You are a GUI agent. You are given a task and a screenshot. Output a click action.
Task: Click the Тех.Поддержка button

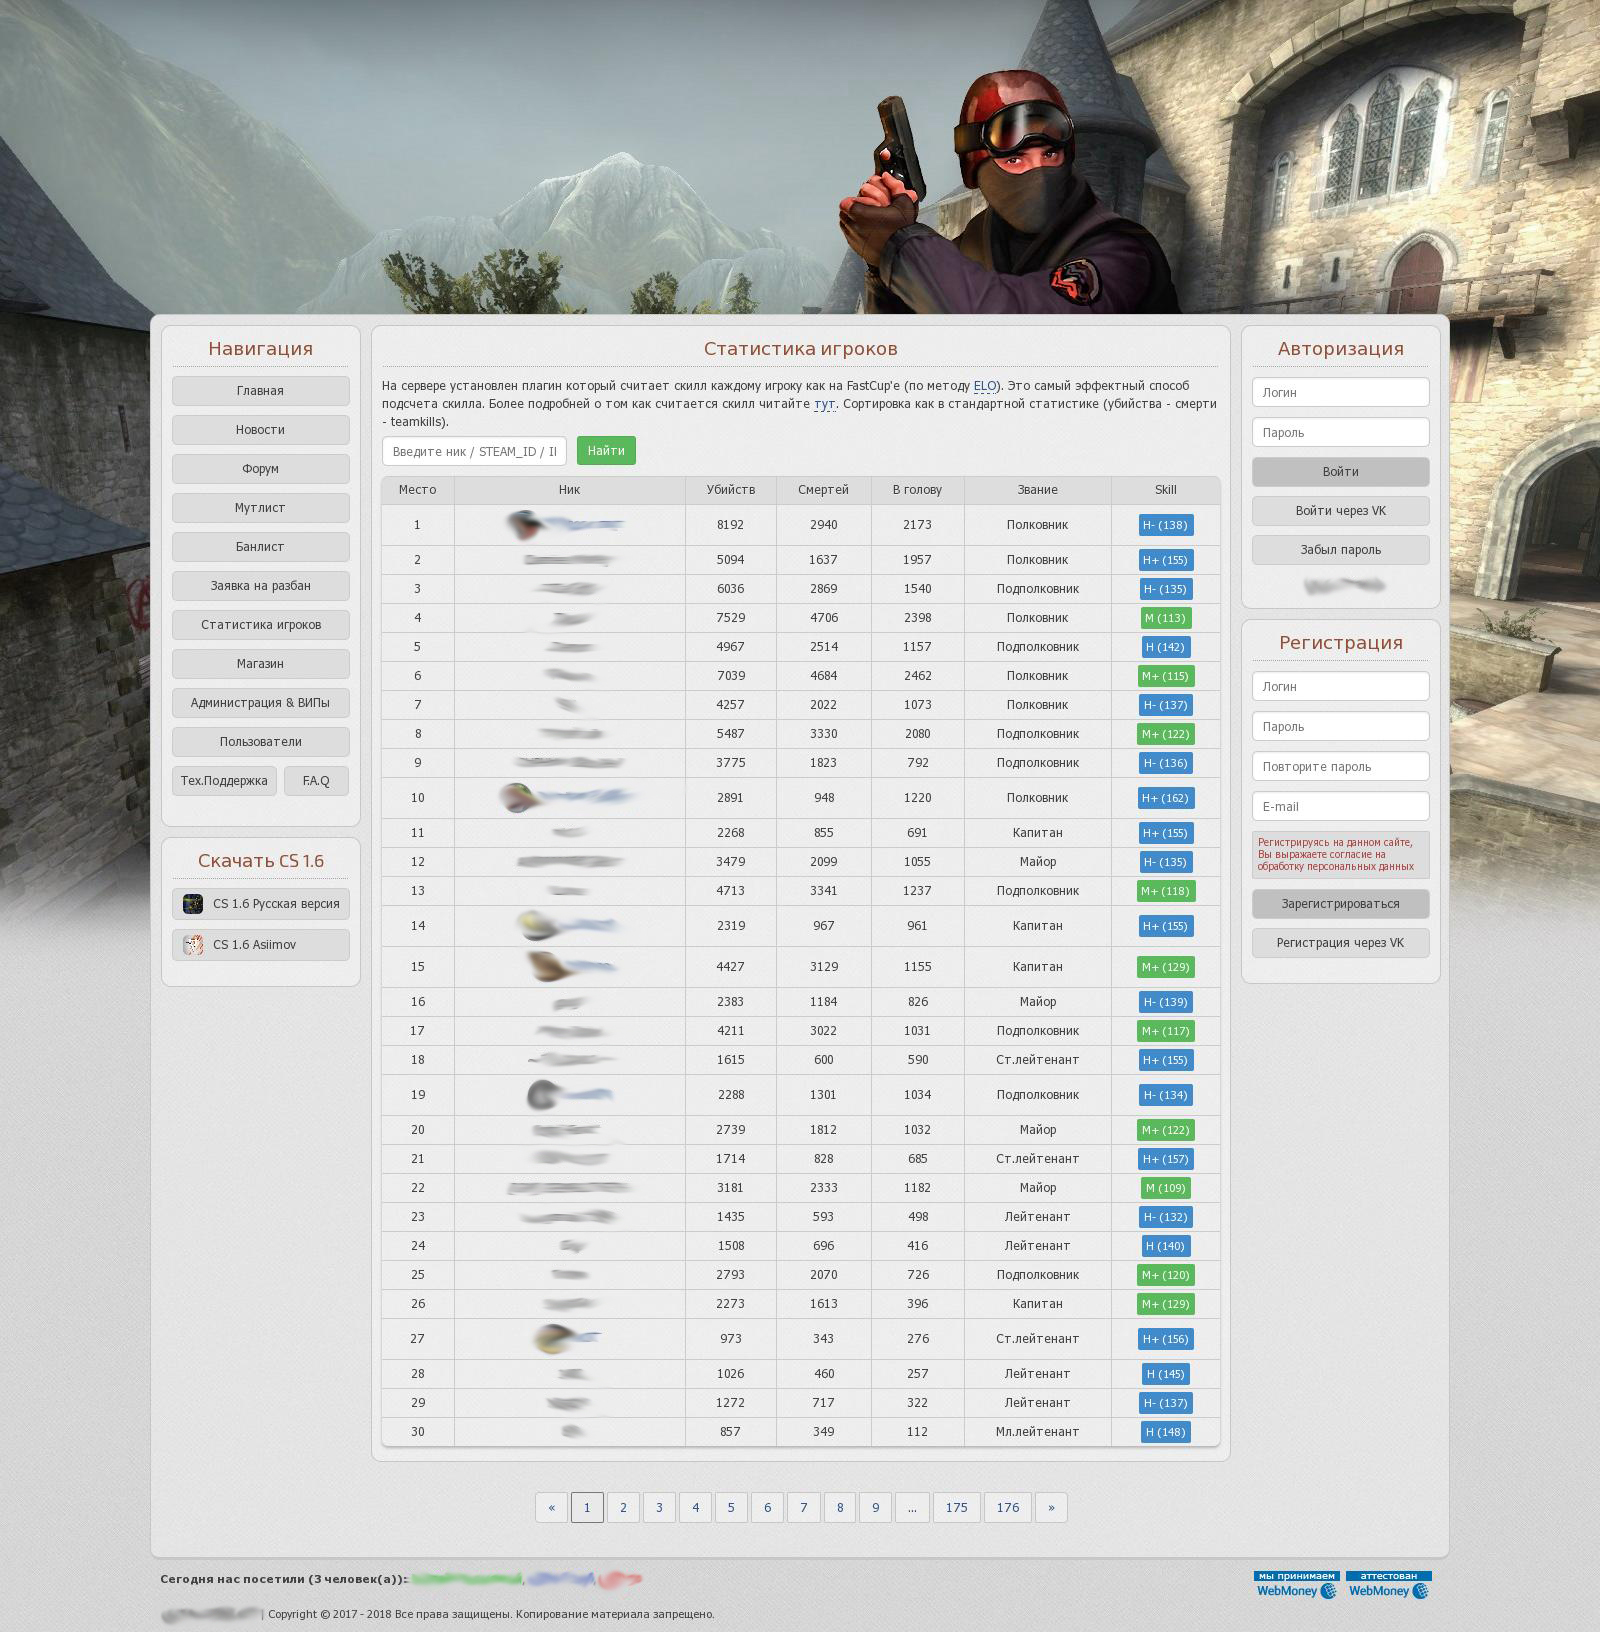224,781
